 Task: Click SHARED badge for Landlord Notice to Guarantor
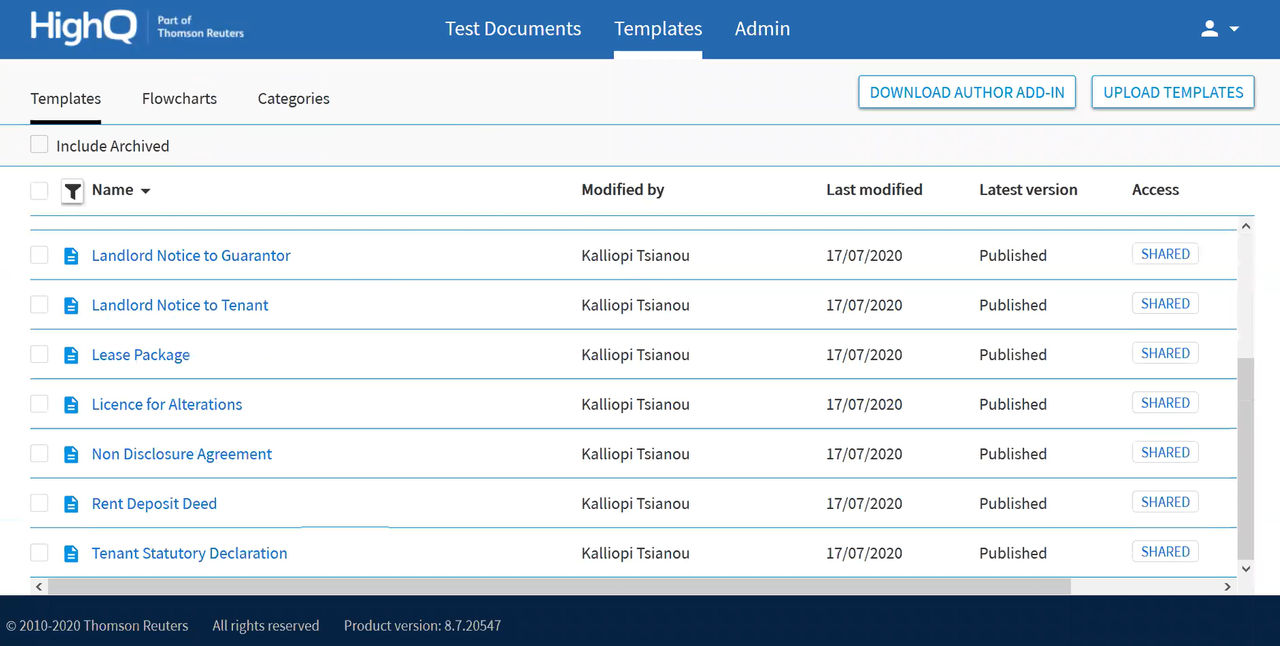[1165, 254]
